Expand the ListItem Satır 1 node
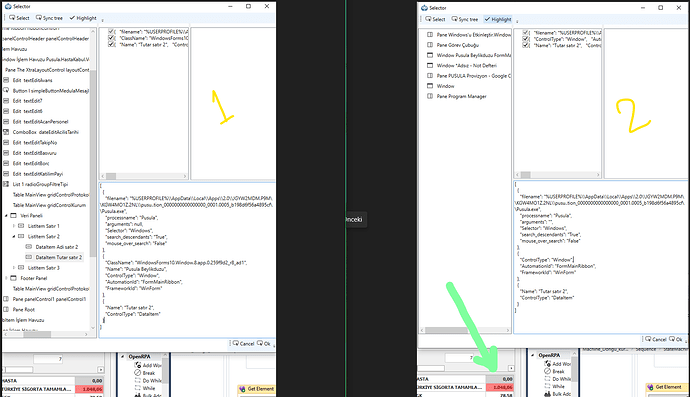Screen dimensions: 690x397 click(x=14, y=226)
